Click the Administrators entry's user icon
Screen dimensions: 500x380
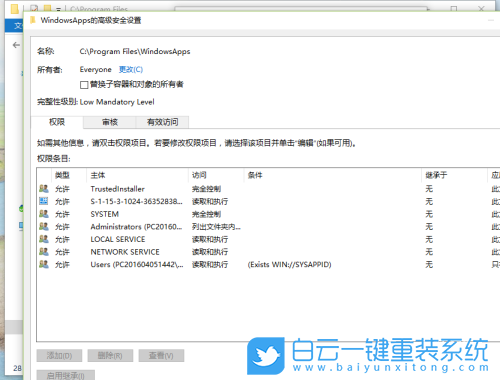pos(44,226)
